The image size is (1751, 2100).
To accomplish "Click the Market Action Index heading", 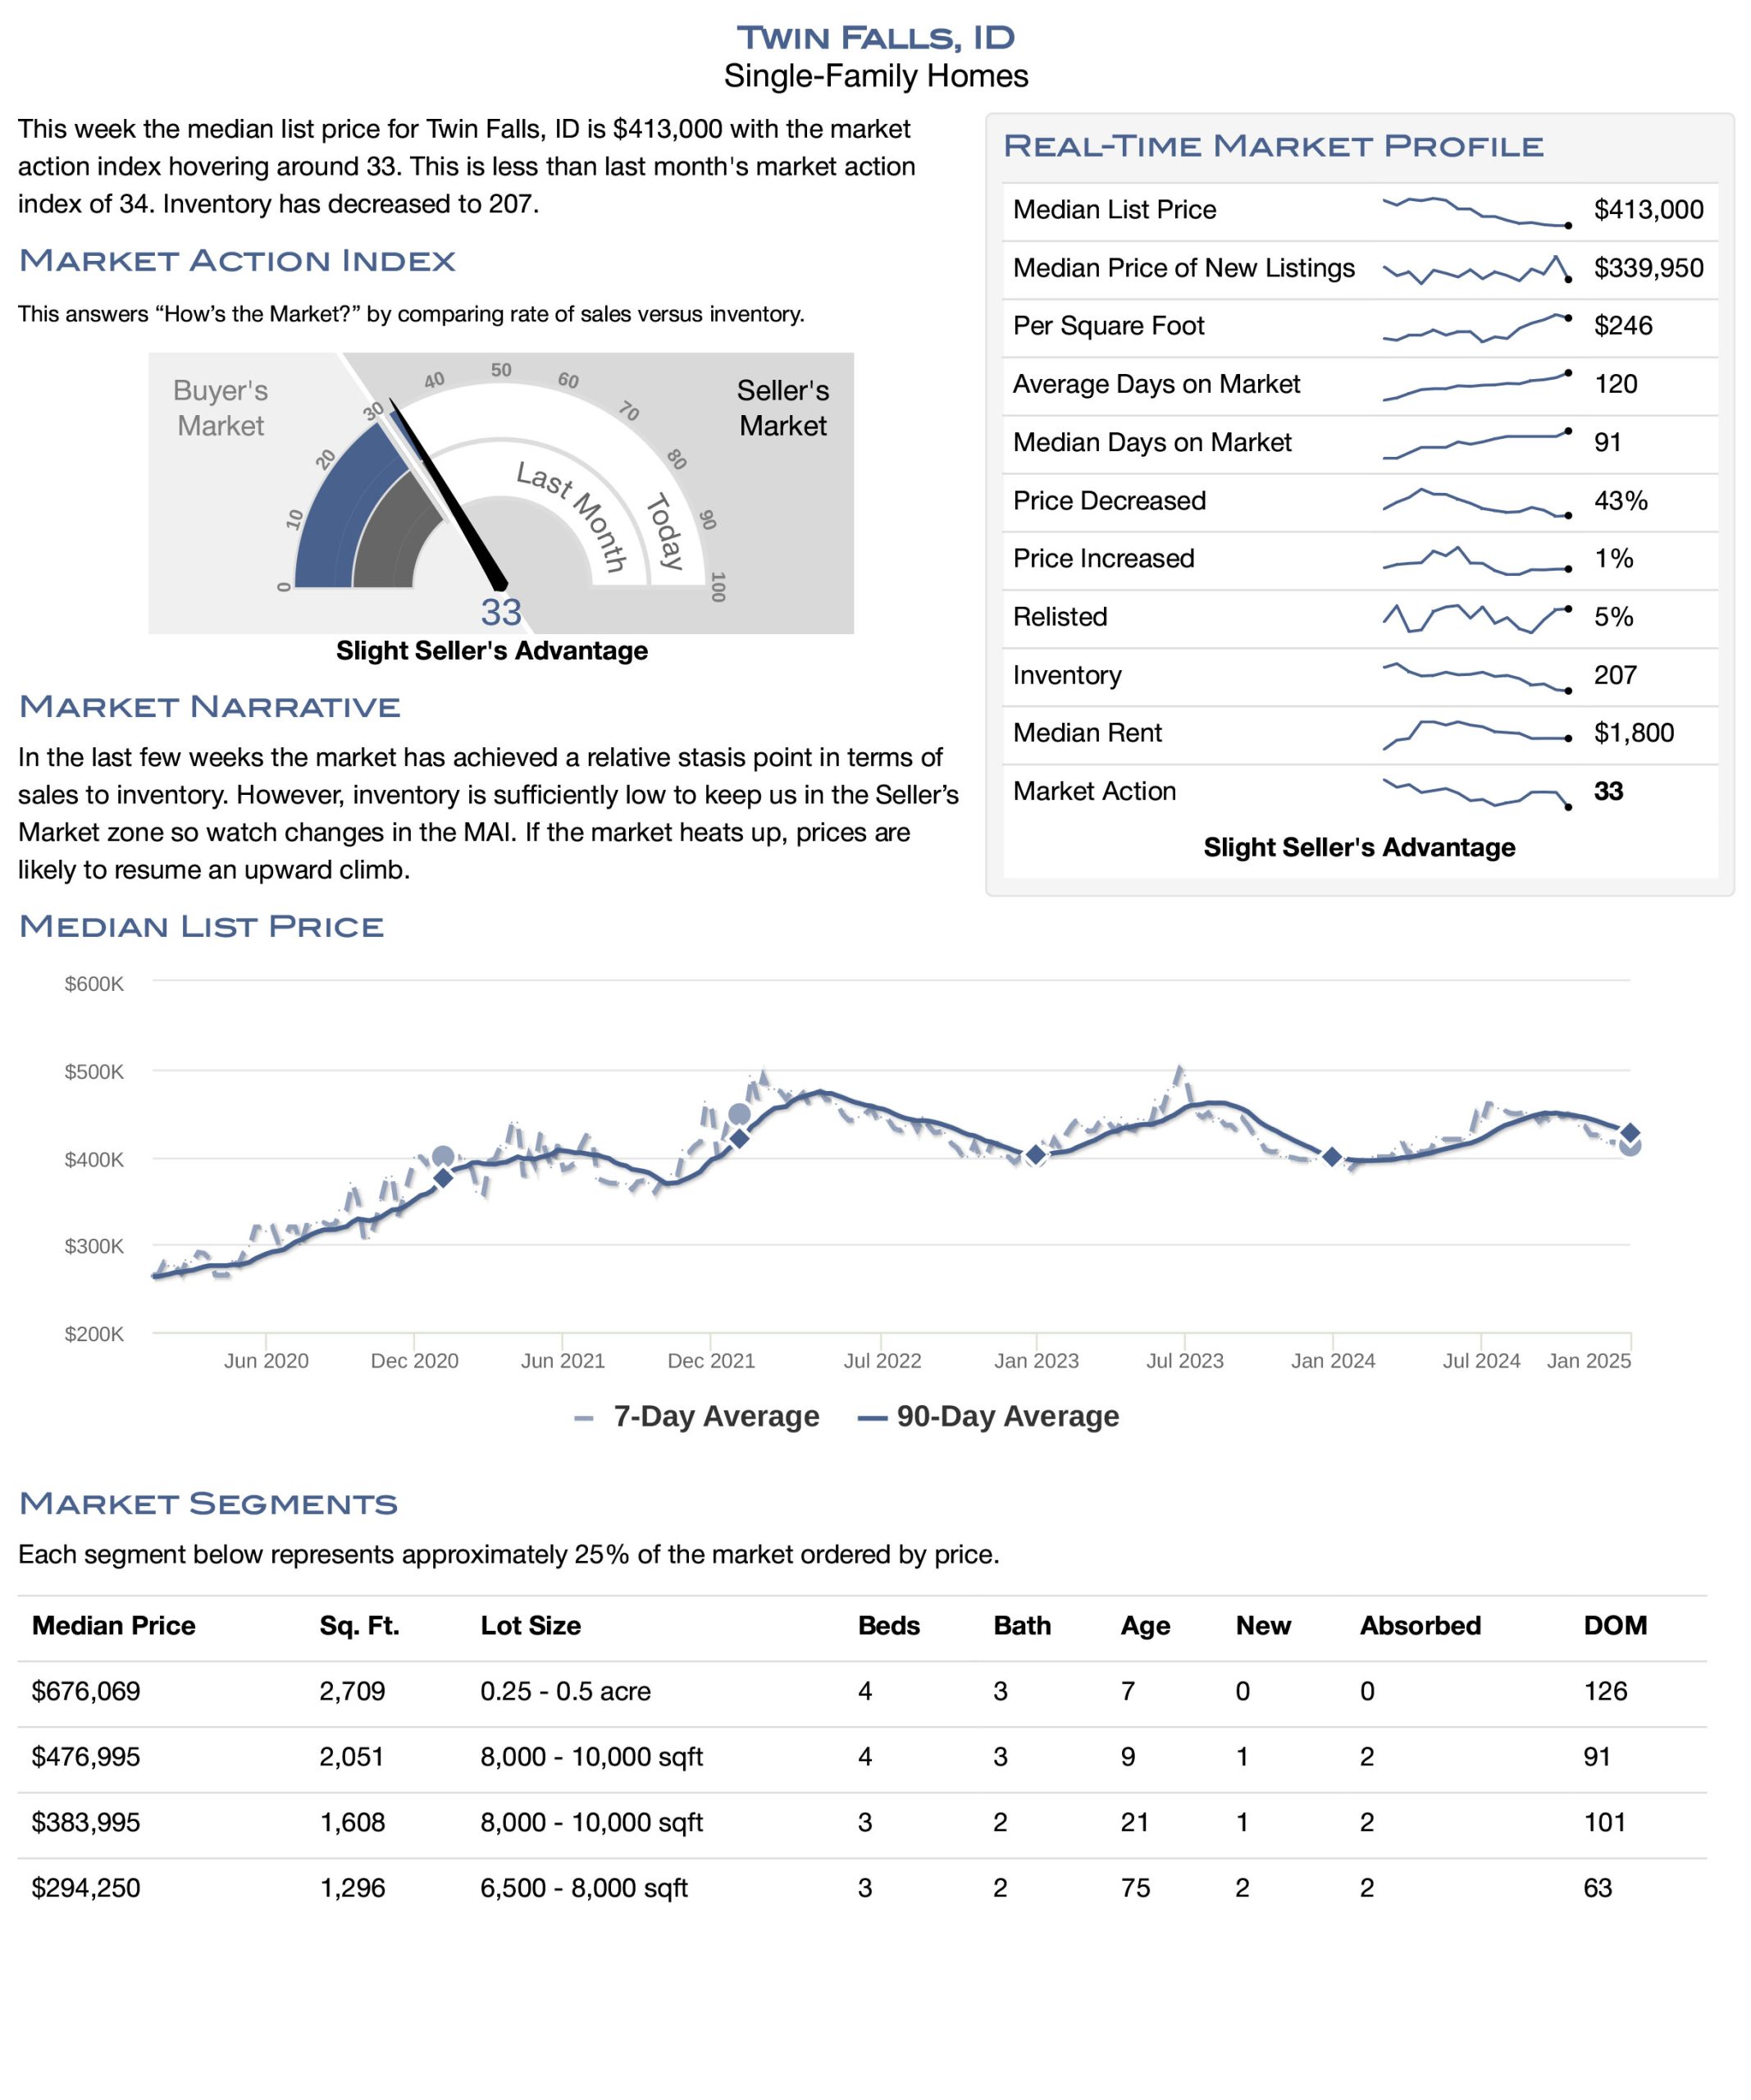I will [237, 261].
